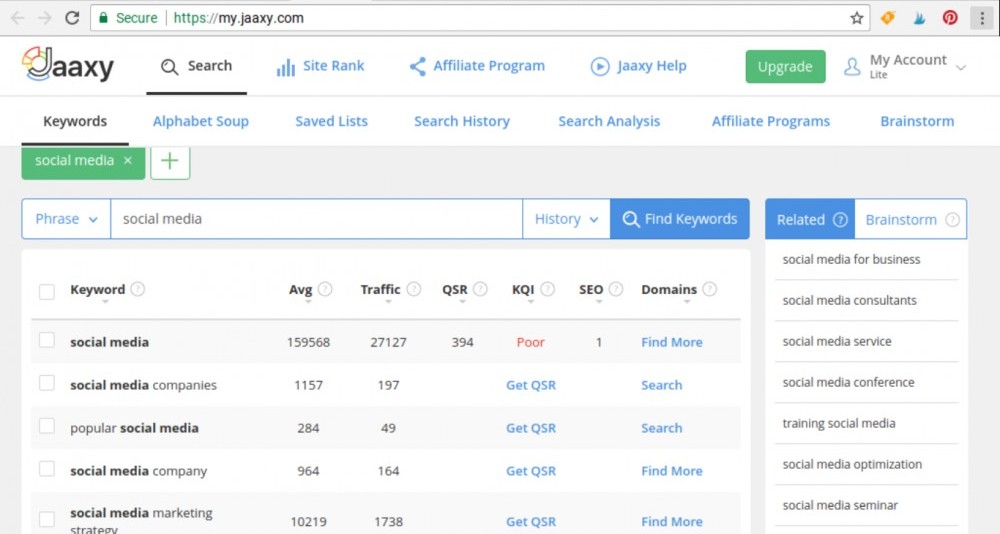Go back with the browser back arrow
Screen dimensions: 1000x534
17,18
